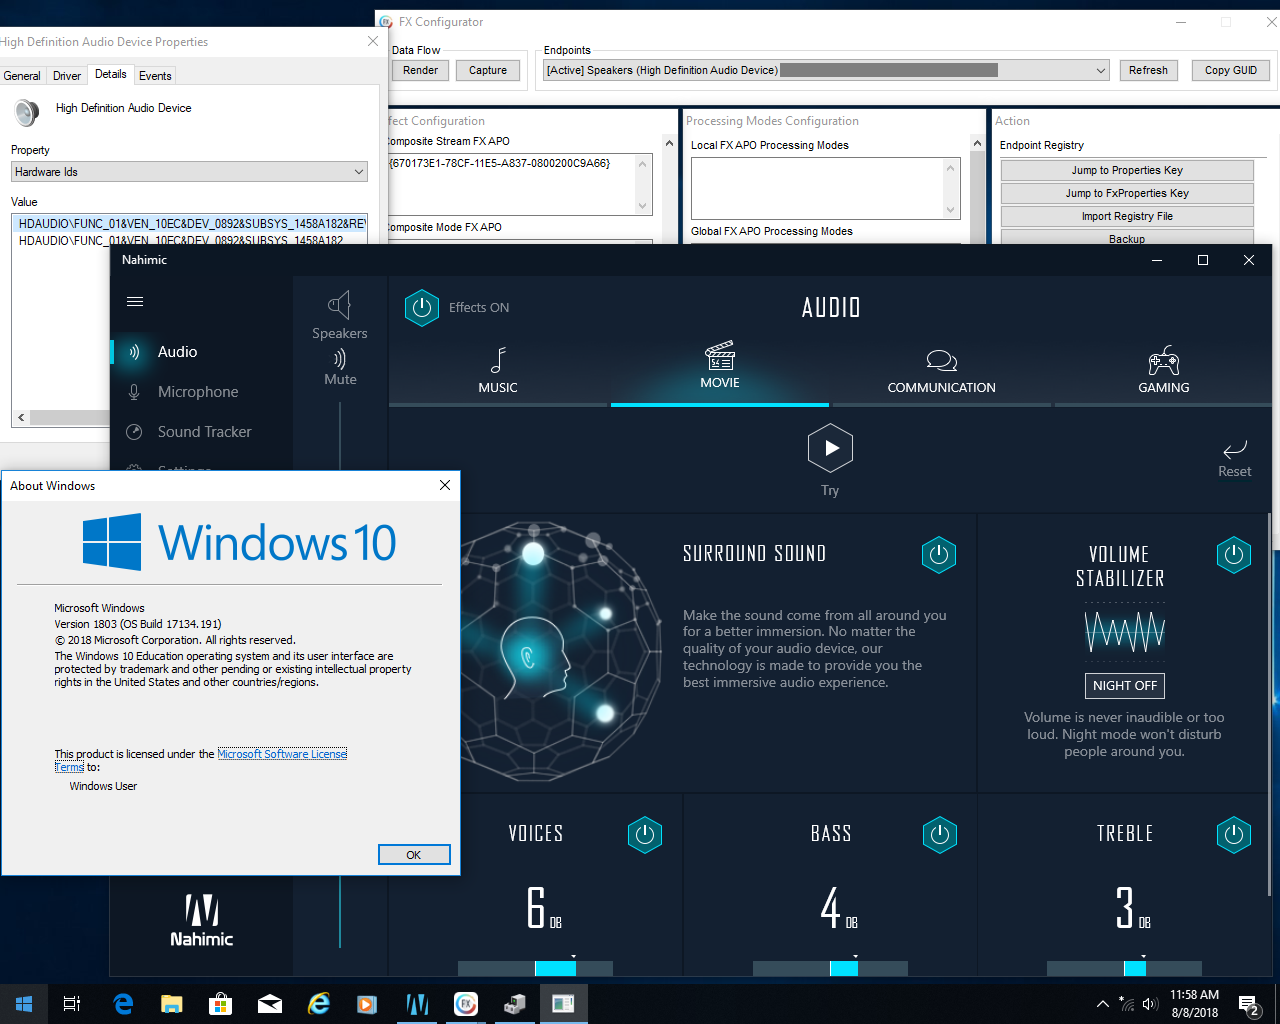This screenshot has width=1280, height=1024.
Task: Select the Composite Stream FX APO GUID text
Action: pyautogui.click(x=499, y=163)
